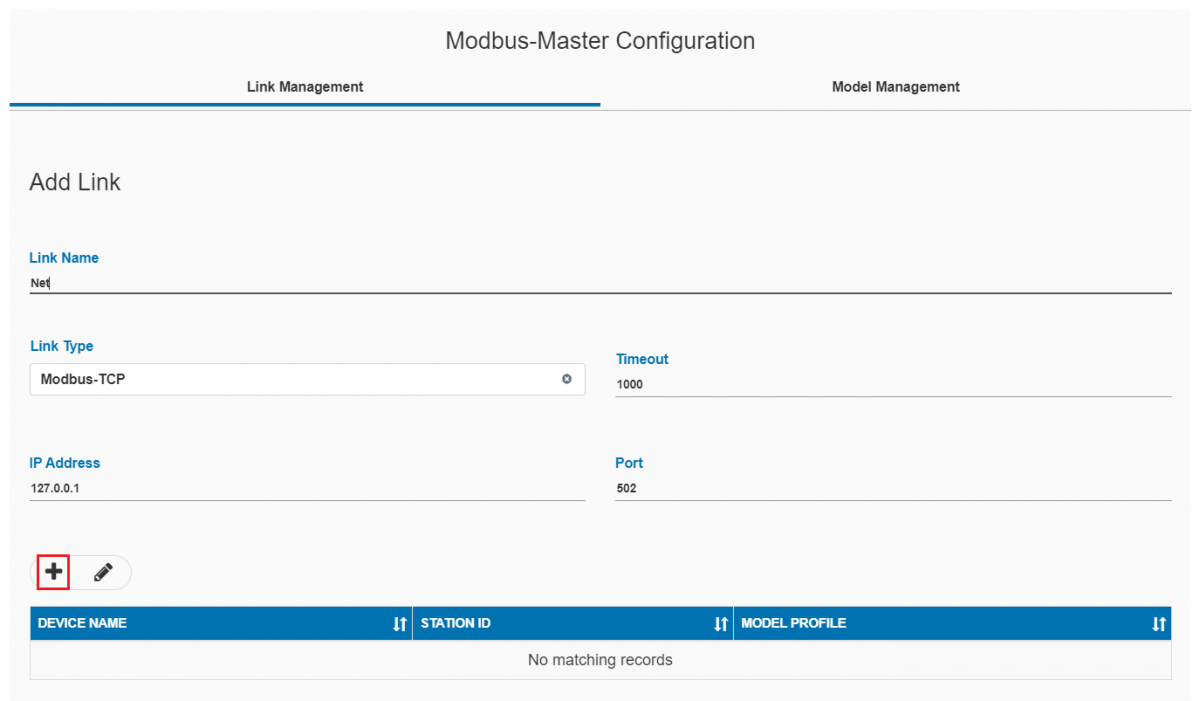Click the sort arrows on Model Profile column
The image size is (1200, 701).
click(1159, 623)
